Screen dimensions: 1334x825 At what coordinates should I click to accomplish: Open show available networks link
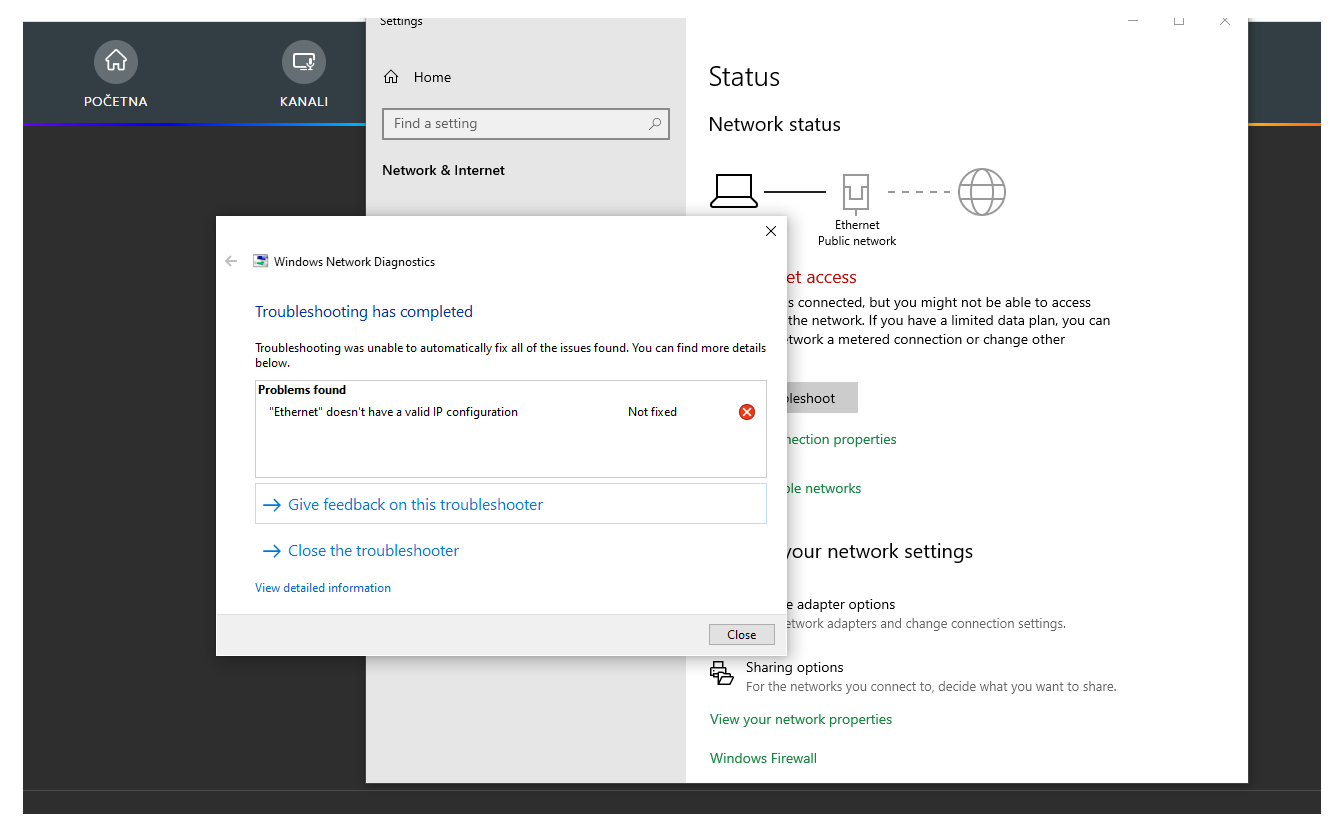(824, 488)
